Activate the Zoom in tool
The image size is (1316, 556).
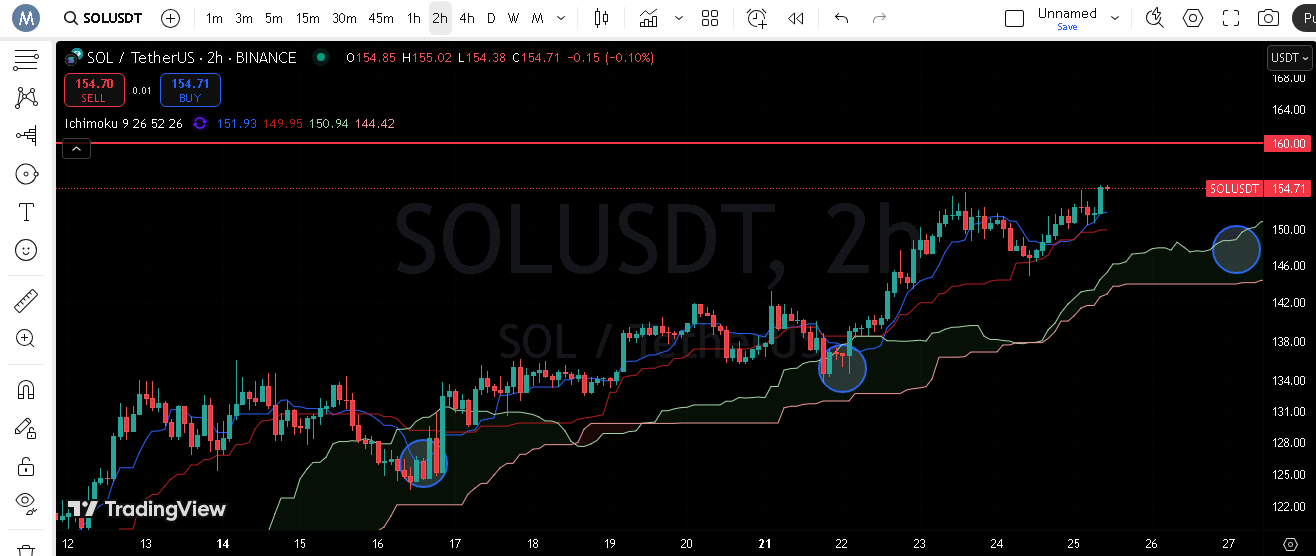pos(26,338)
